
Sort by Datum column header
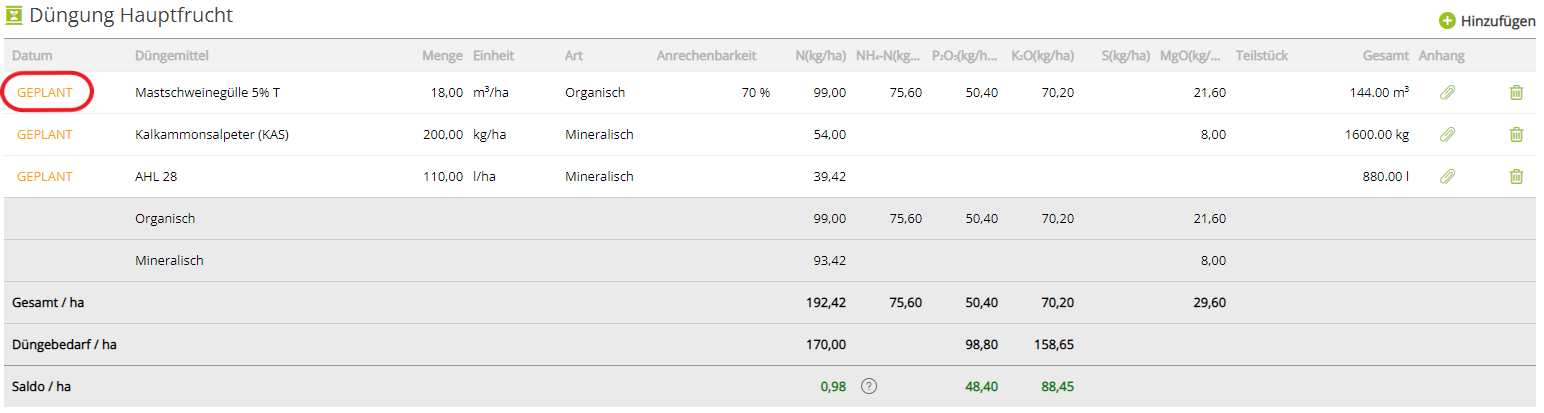tap(34, 56)
